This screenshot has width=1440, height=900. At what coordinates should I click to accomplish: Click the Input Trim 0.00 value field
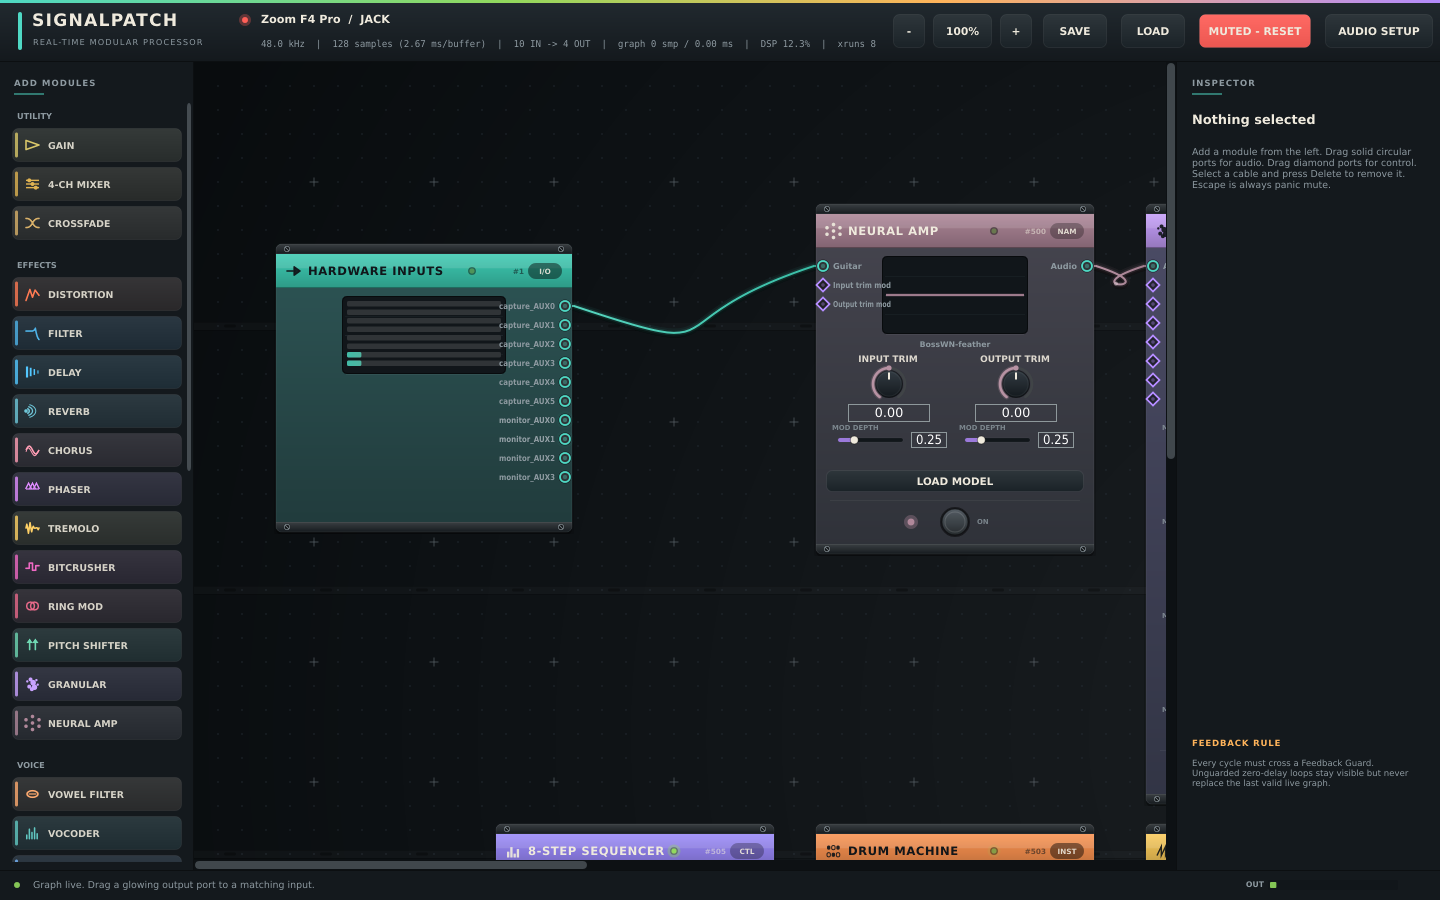coord(889,413)
